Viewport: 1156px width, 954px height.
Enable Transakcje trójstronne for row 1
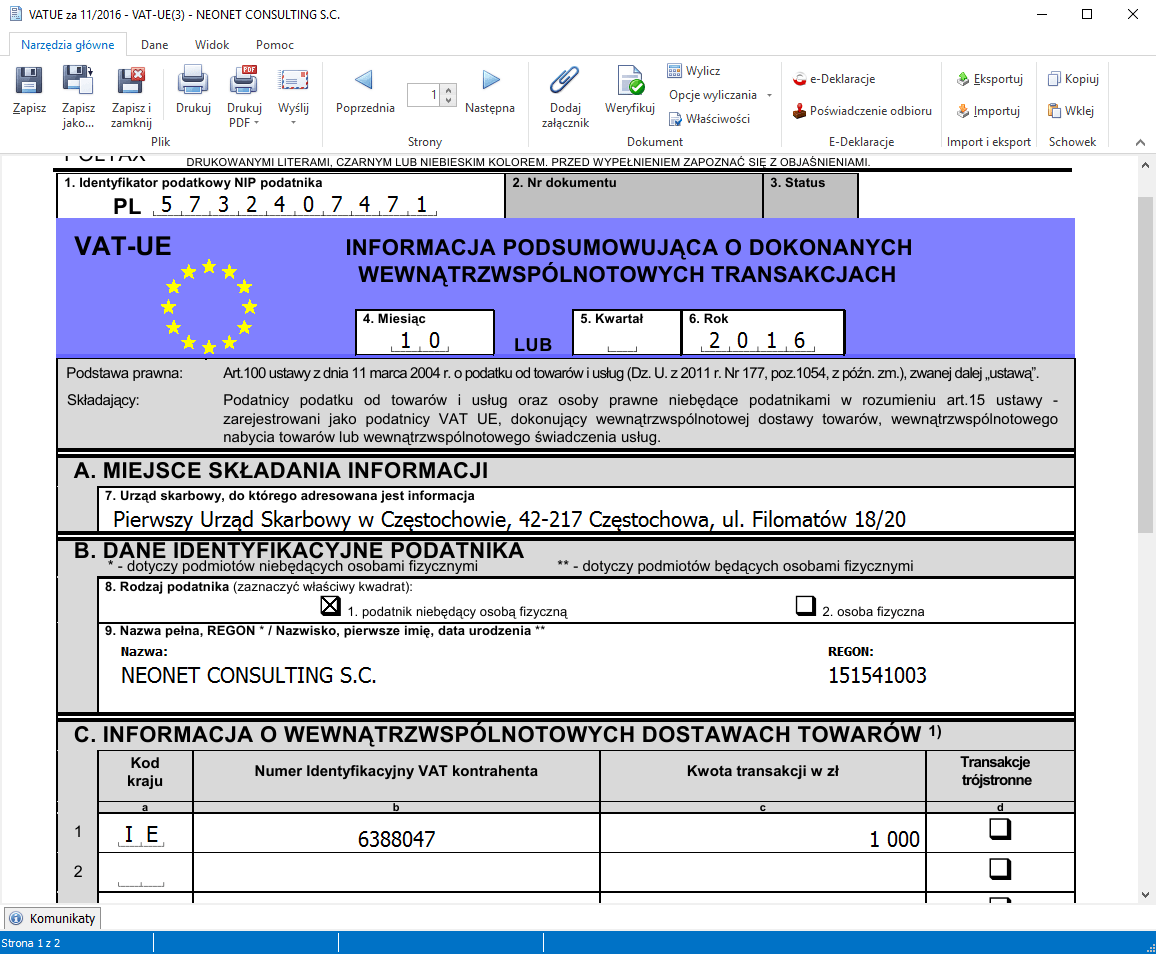pos(1000,828)
